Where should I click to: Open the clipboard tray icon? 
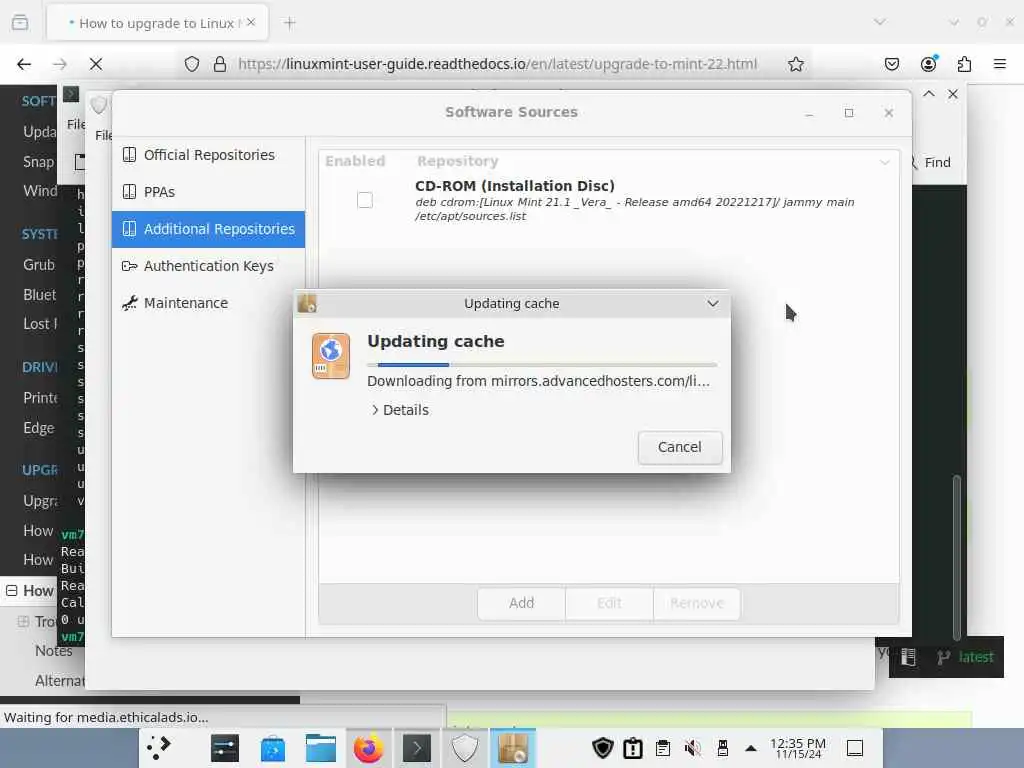point(663,748)
